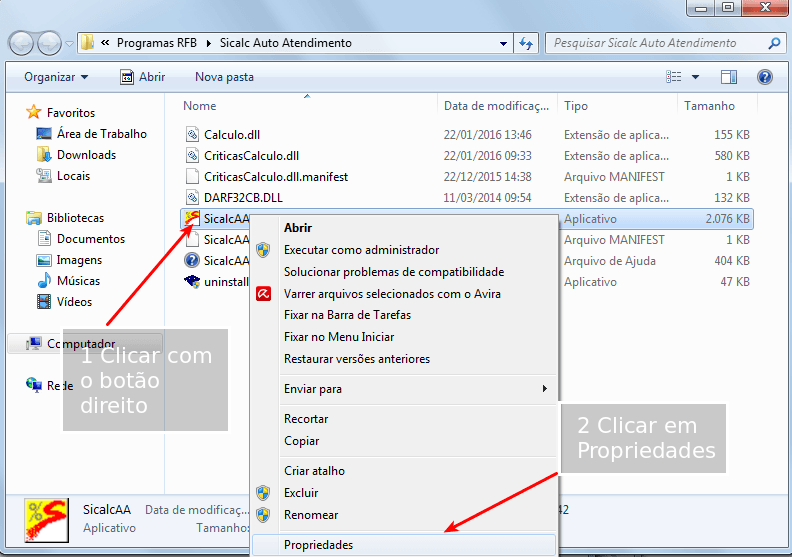This screenshot has height=557, width=792.
Task: Select Rede network icon in navigation pane
Action: click(x=34, y=385)
